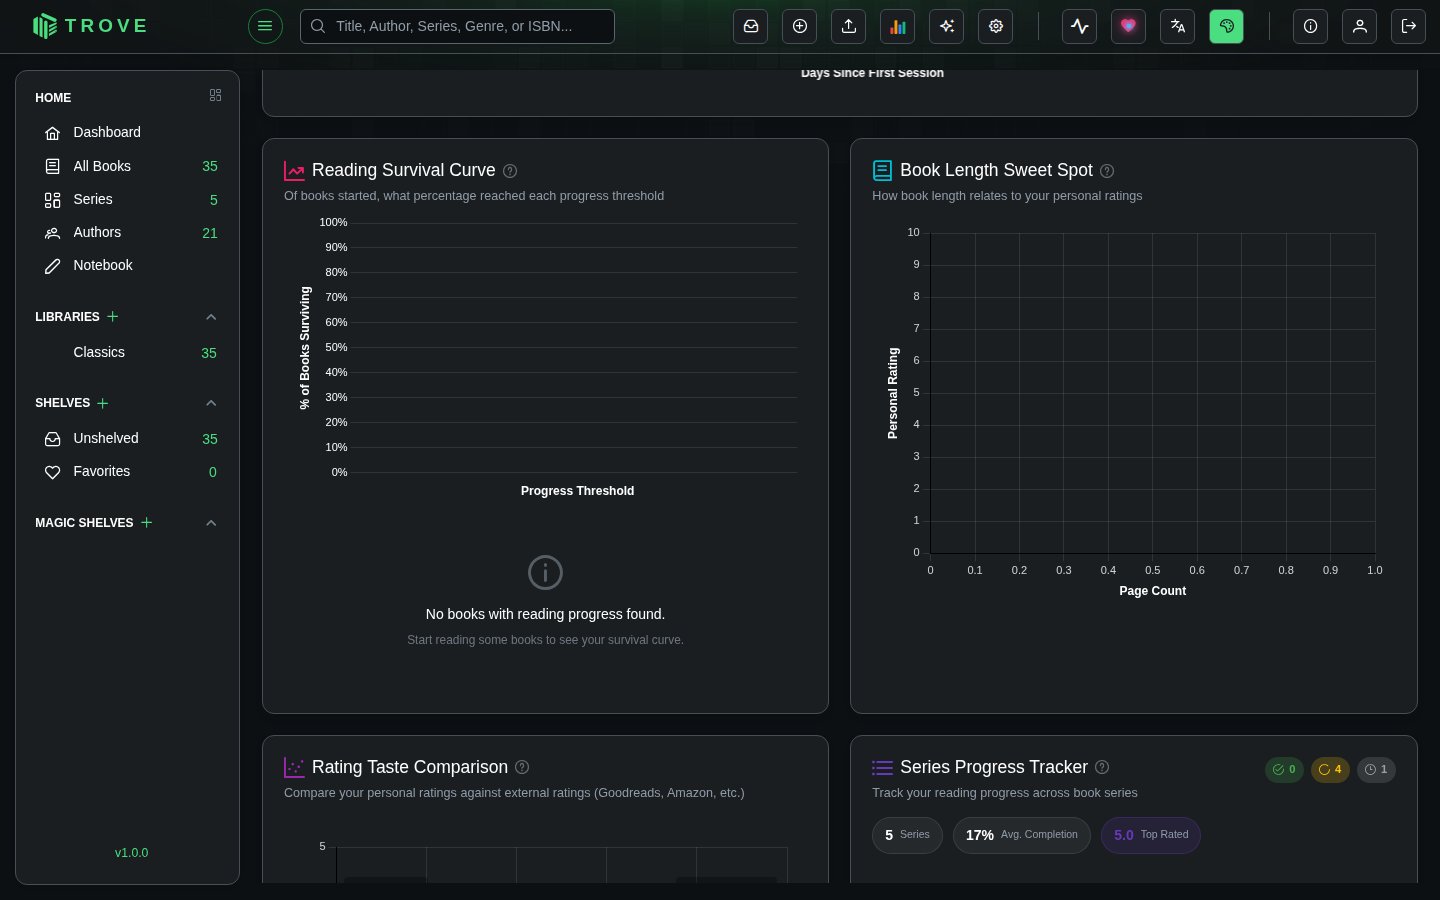Collapse the Shelves section
The width and height of the screenshot is (1440, 900).
coord(211,403)
